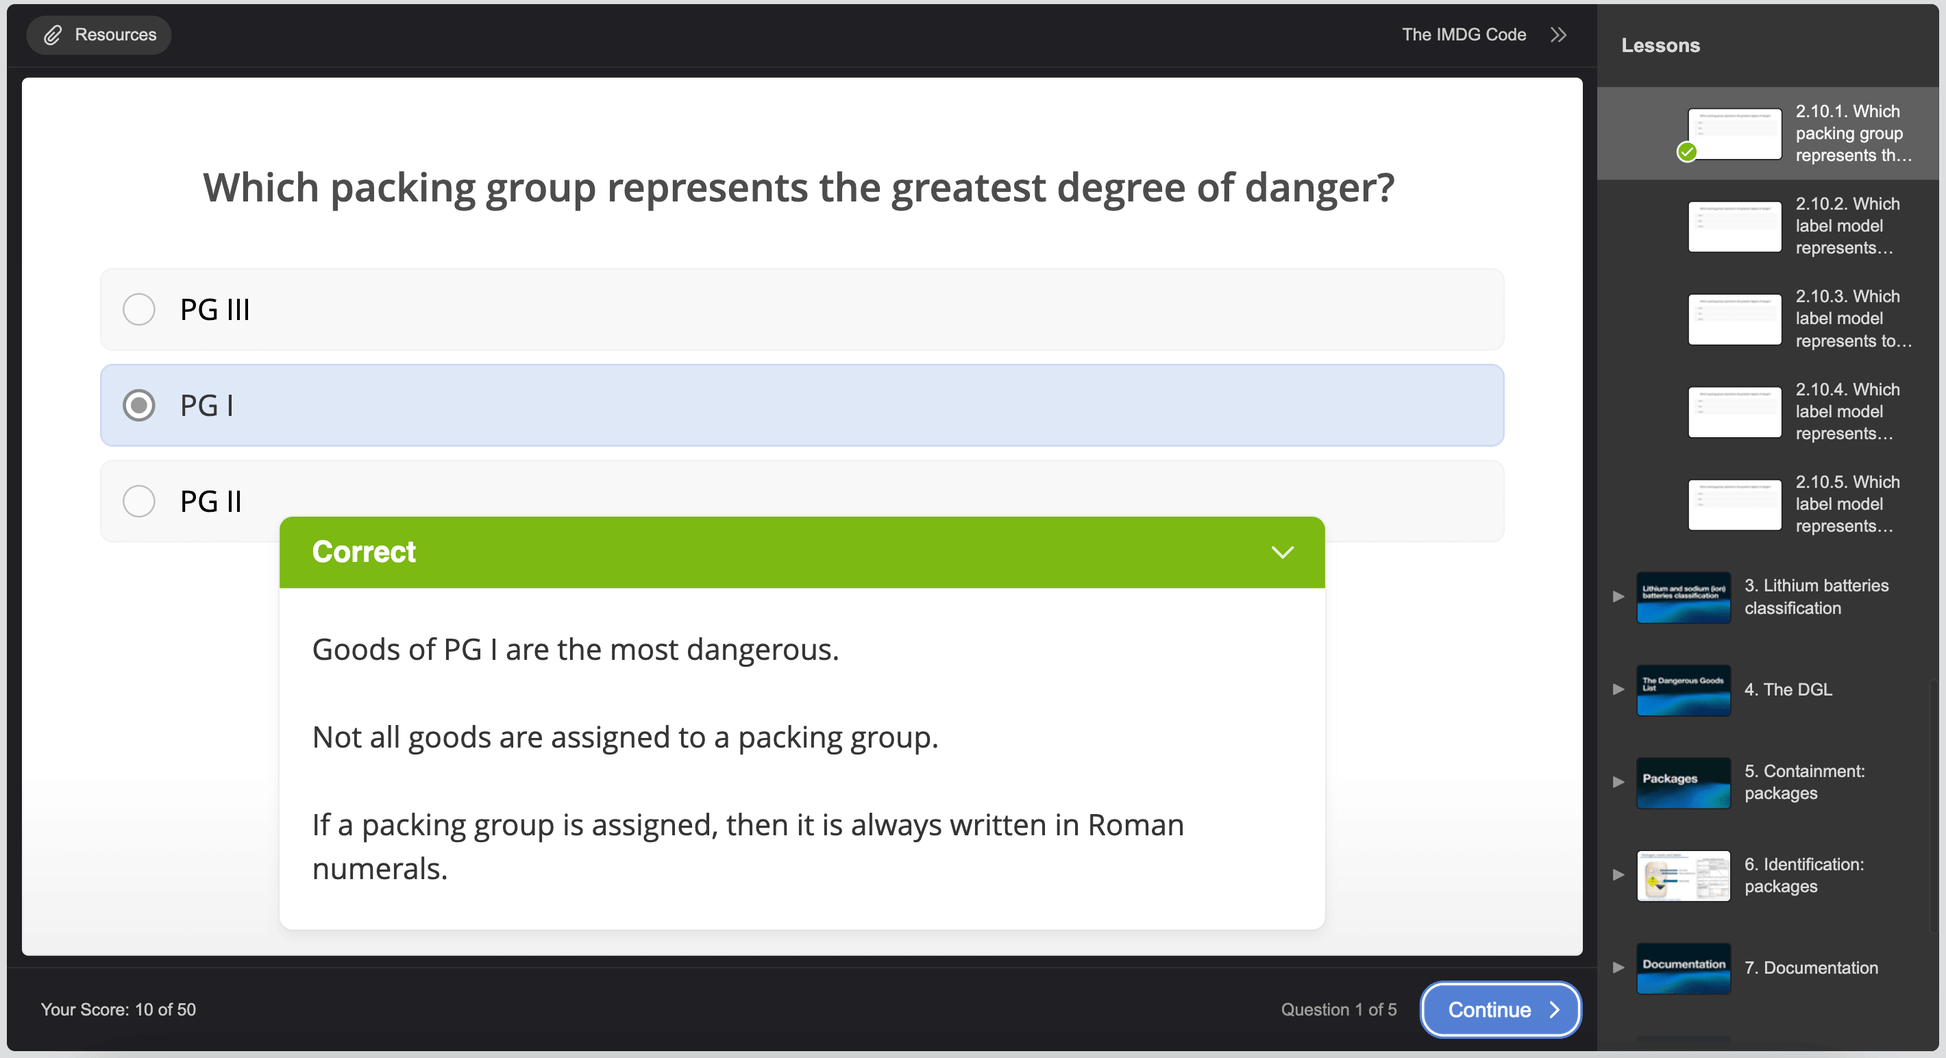Select the PG III radio button

pos(139,310)
